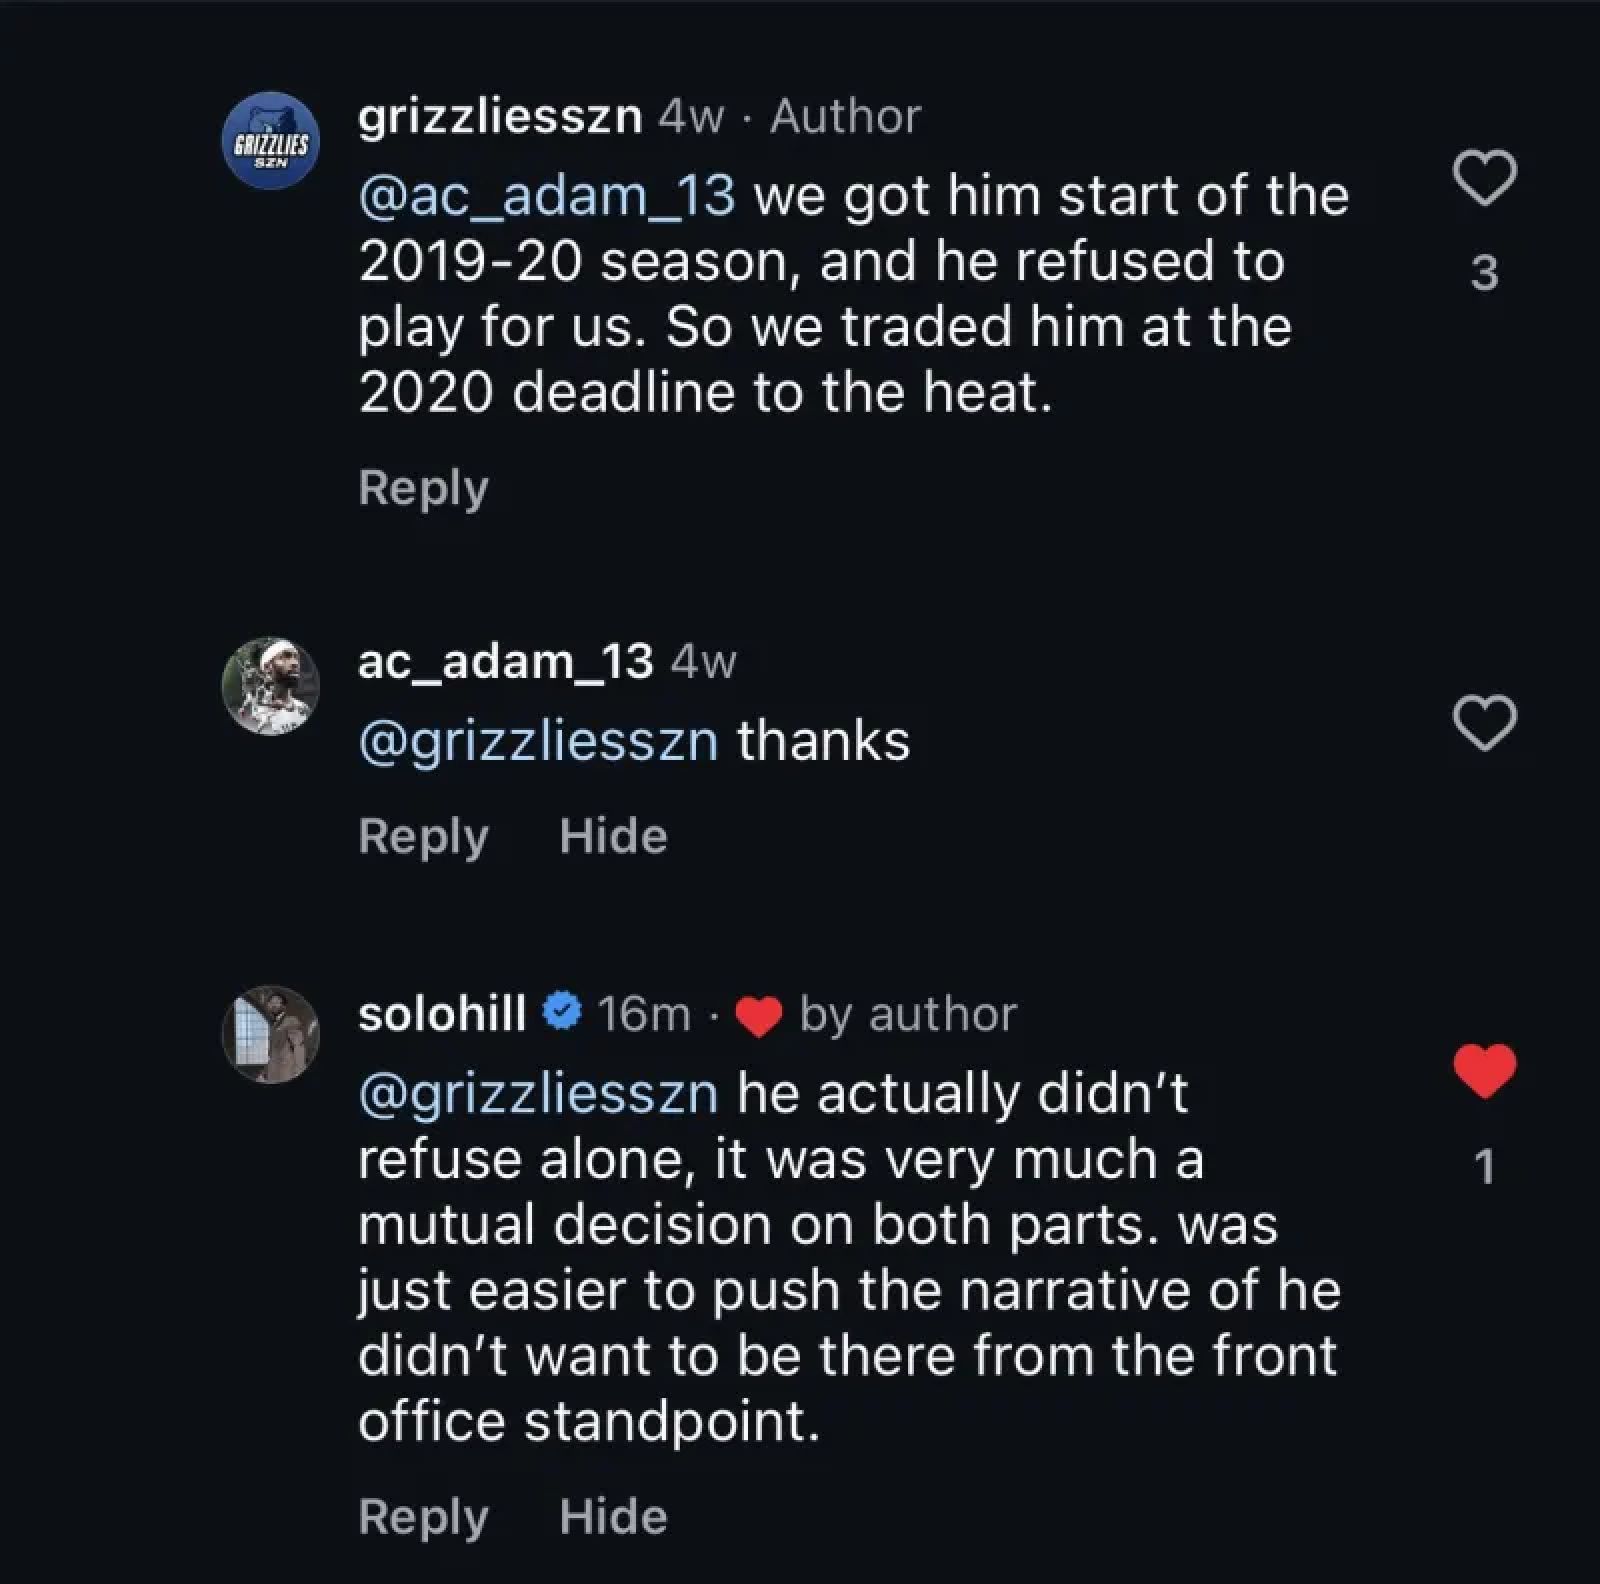The height and width of the screenshot is (1584, 1600).
Task: View the 1 like on solohill's comment
Action: [1485, 1166]
